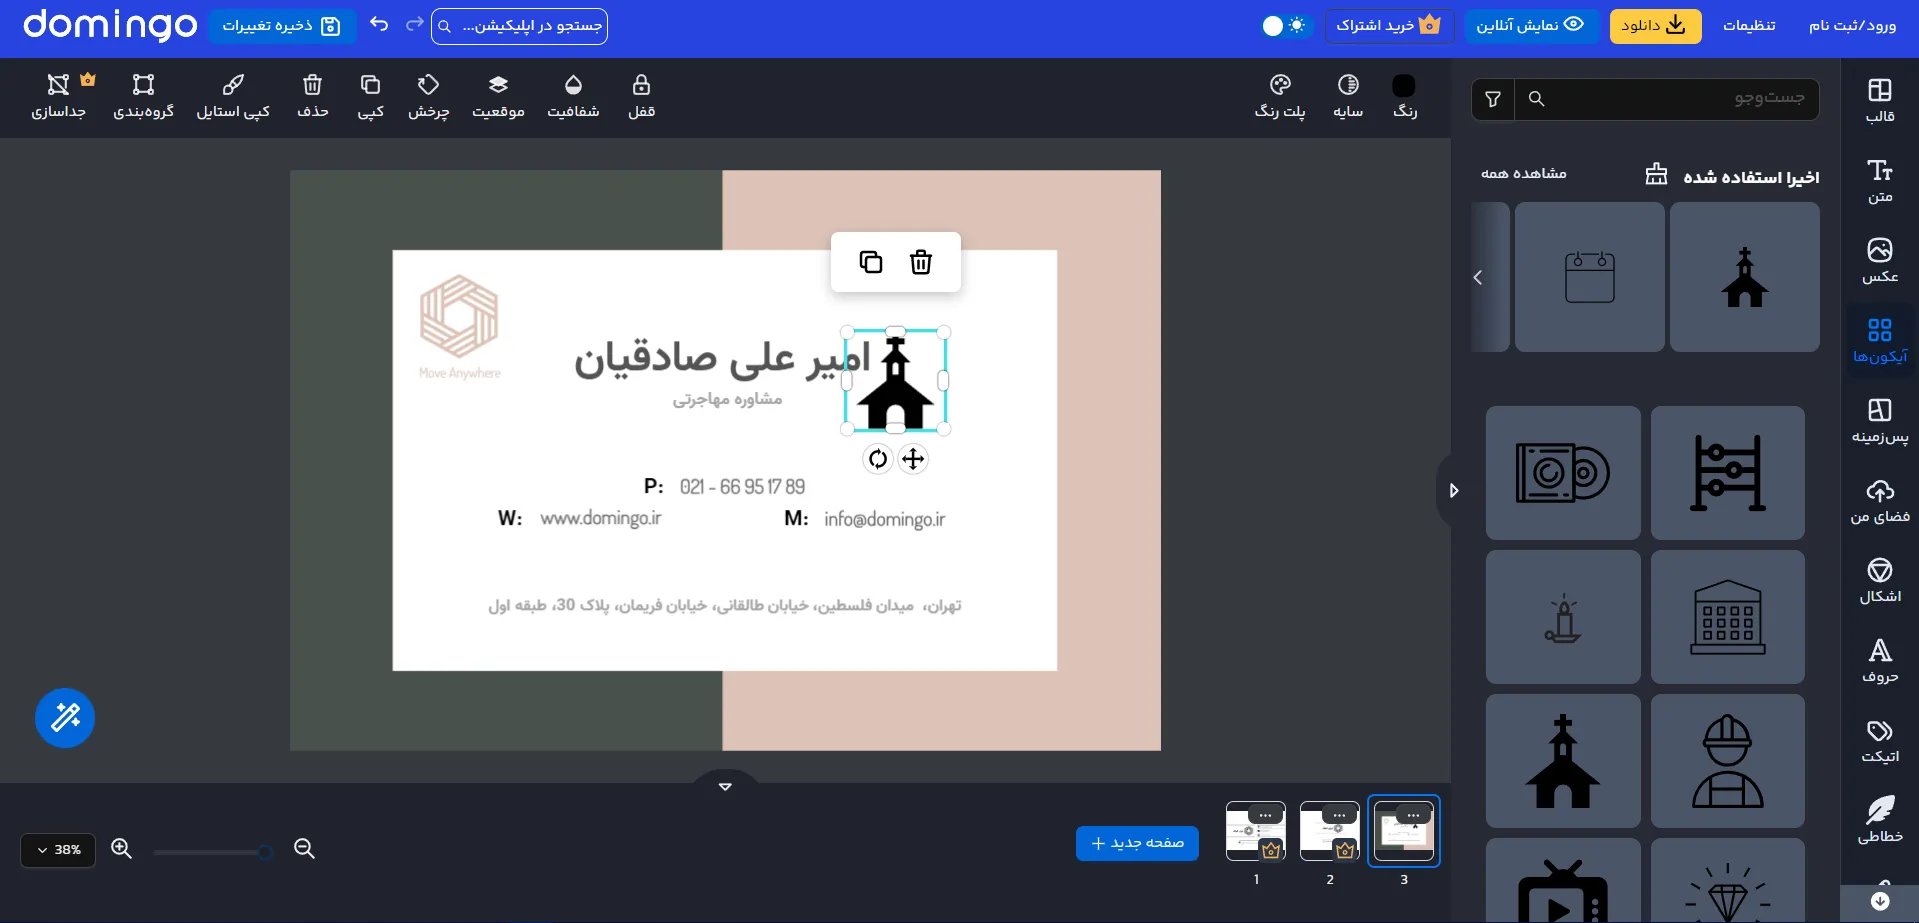
Task: Open My Space (فضای من) sidebar tab
Action: point(1880,500)
